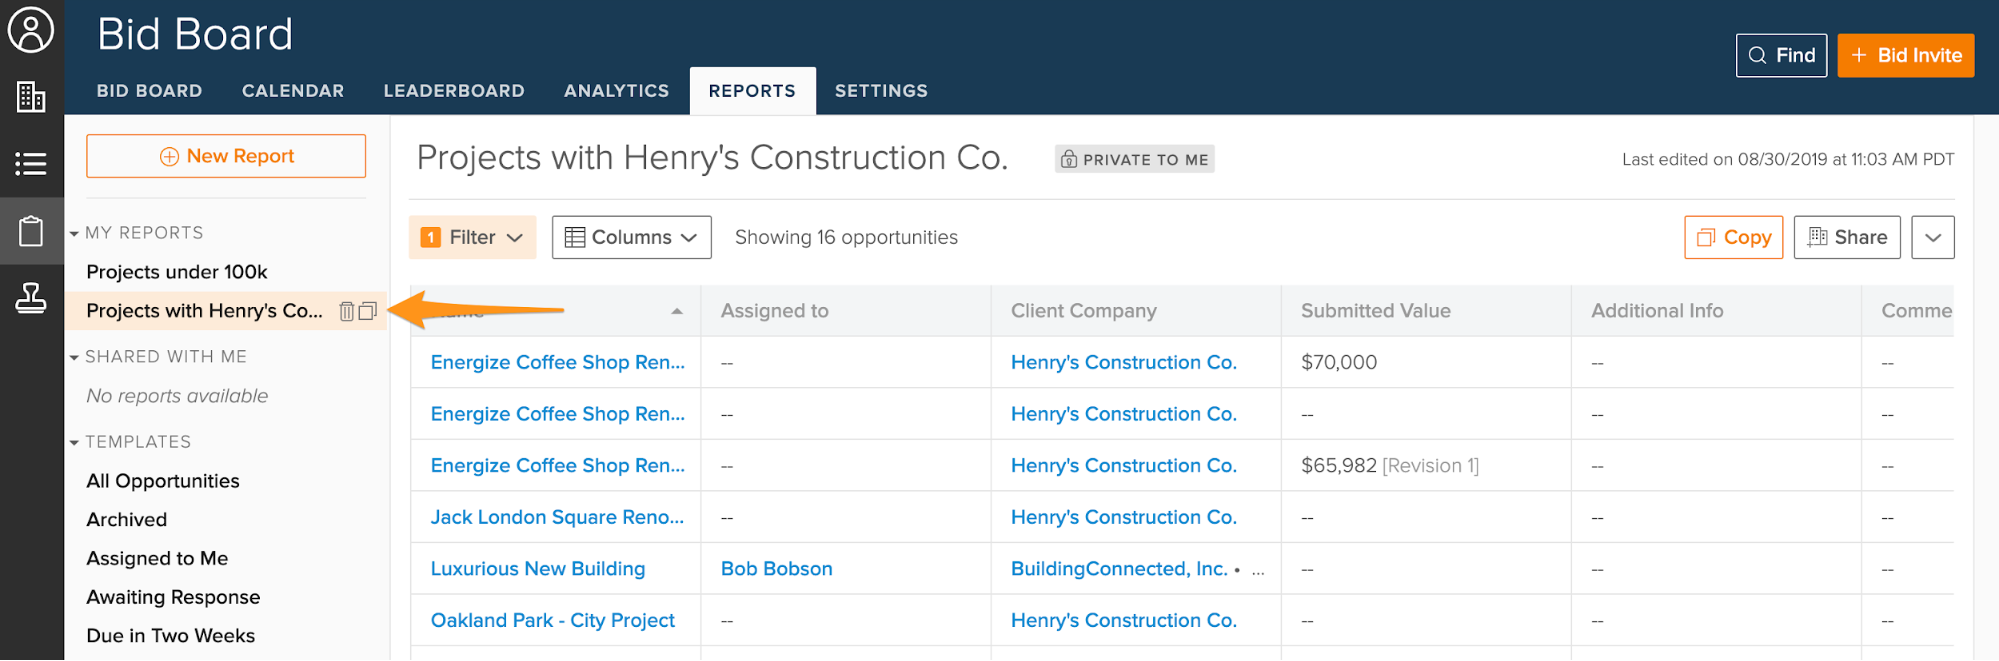
Task: Switch to the Analytics tab
Action: pos(616,91)
